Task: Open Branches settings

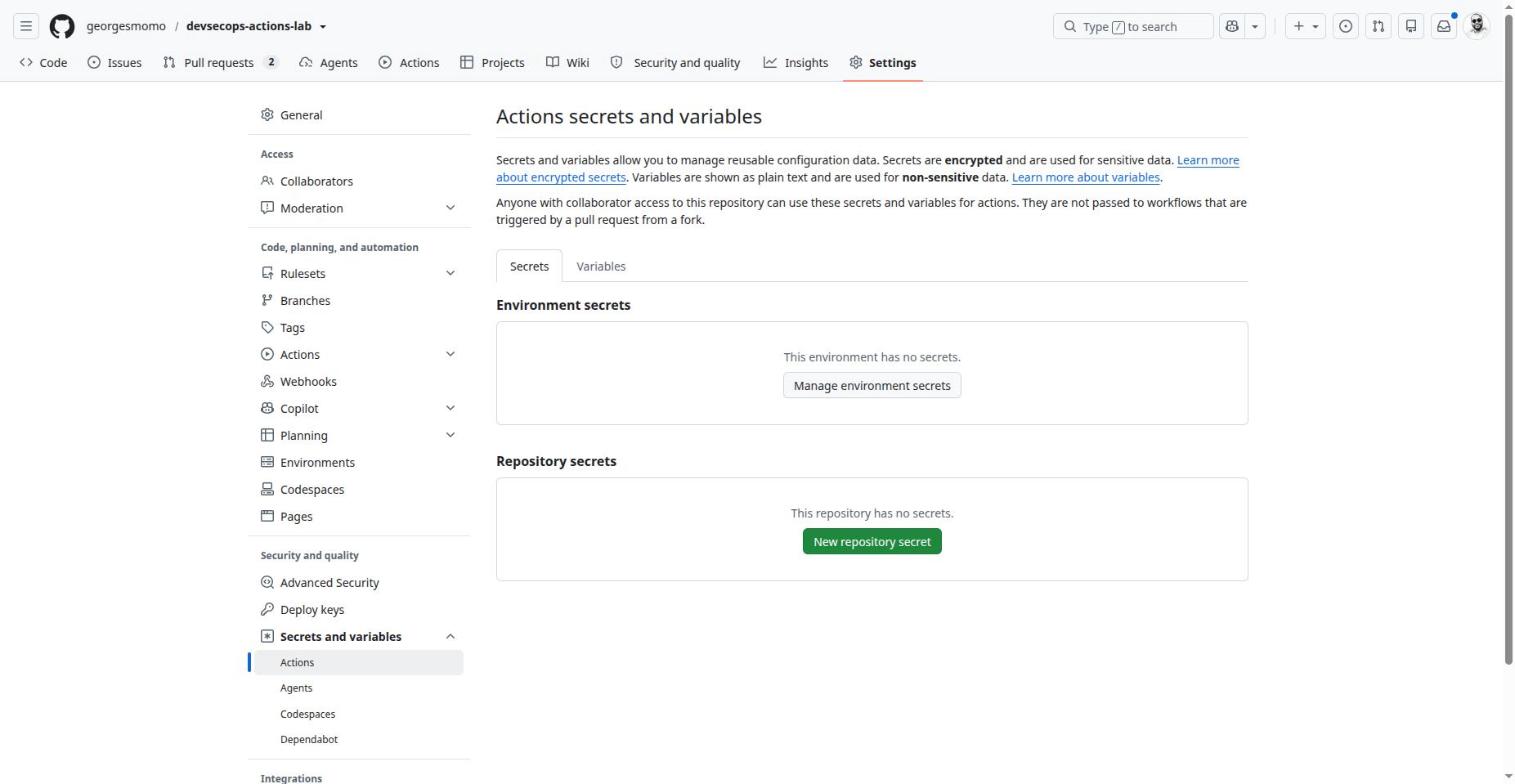Action: pyautogui.click(x=359, y=300)
